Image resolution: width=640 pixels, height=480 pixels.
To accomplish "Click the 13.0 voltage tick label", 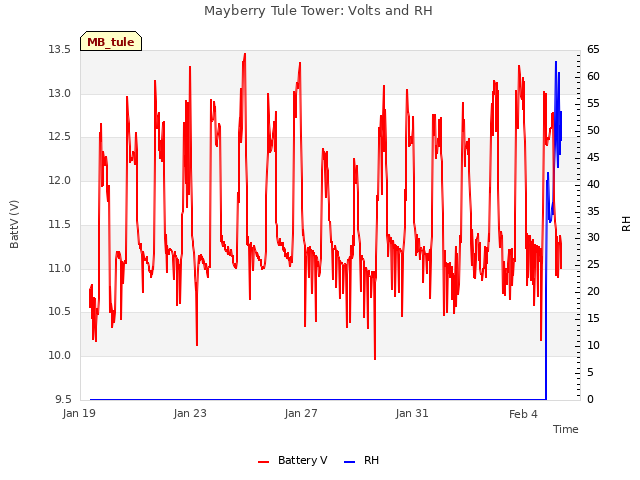I will tap(60, 93).
